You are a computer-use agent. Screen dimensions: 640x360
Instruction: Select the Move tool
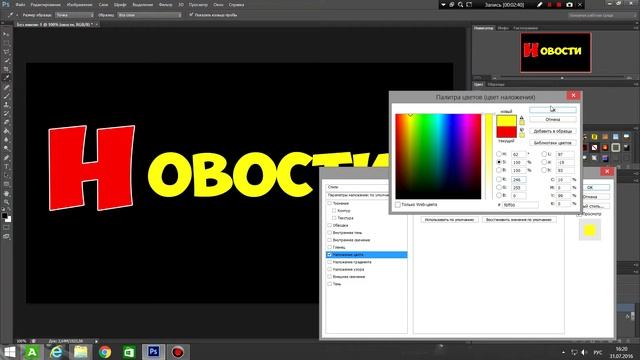6,34
